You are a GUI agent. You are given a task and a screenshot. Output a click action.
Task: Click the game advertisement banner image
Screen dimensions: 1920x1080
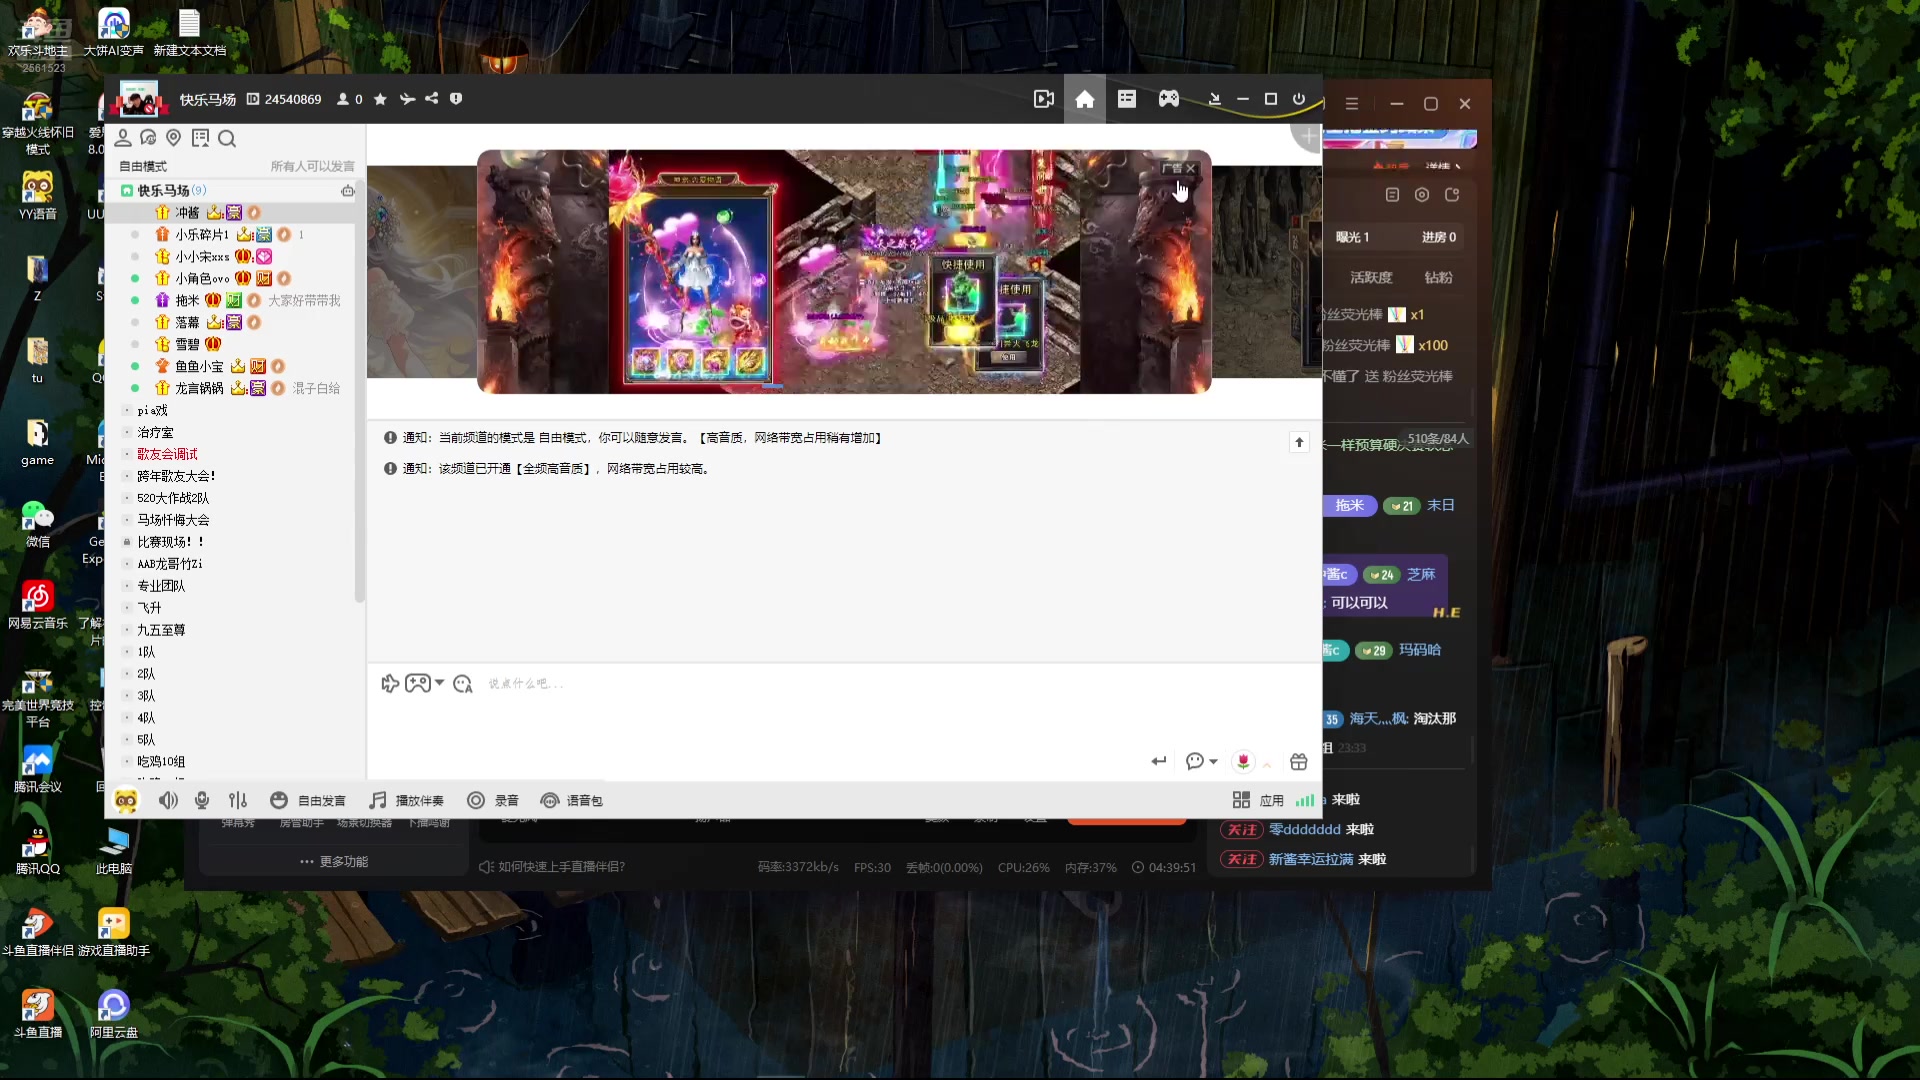point(844,272)
